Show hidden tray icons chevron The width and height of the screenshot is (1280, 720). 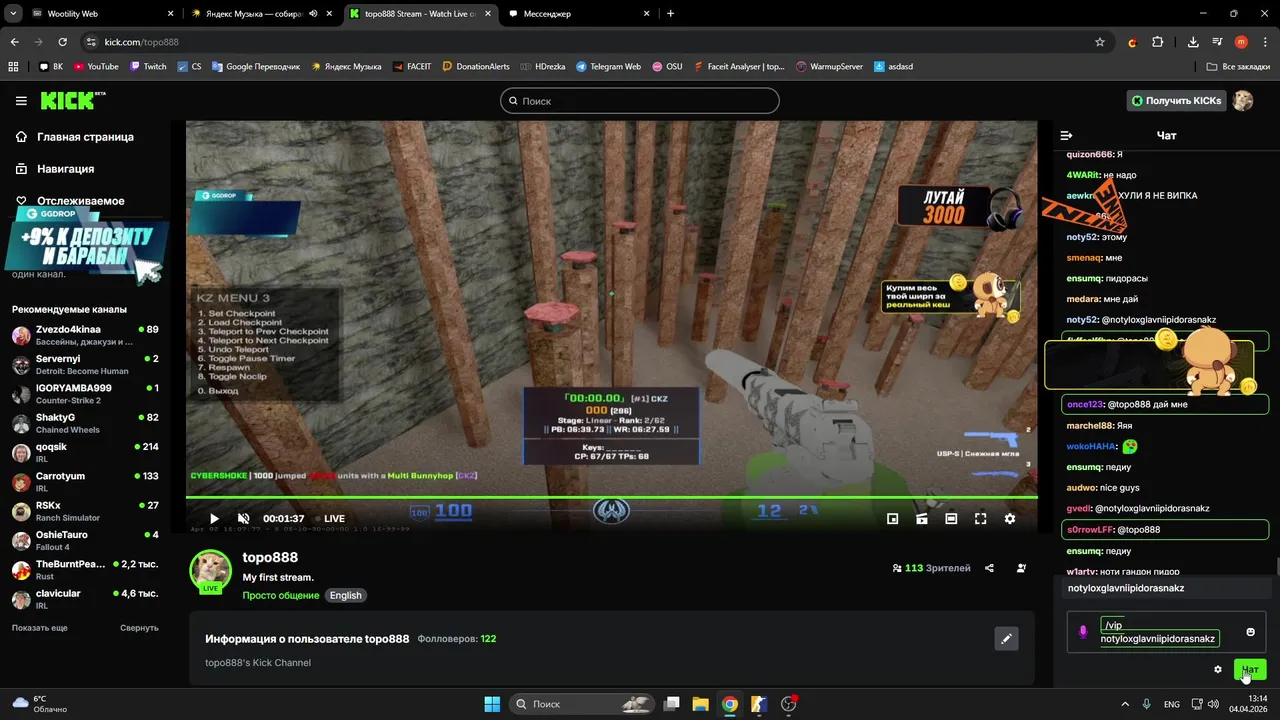coord(1125,704)
